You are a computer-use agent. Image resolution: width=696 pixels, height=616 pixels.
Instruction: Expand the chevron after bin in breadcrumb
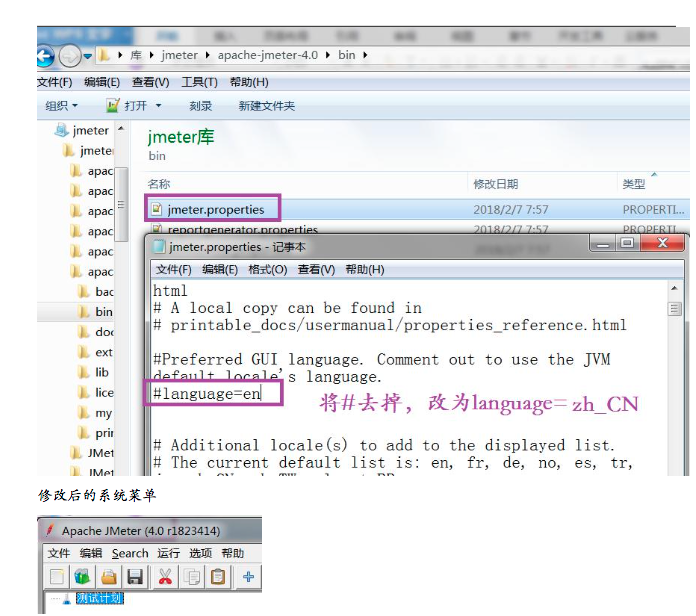[365, 55]
